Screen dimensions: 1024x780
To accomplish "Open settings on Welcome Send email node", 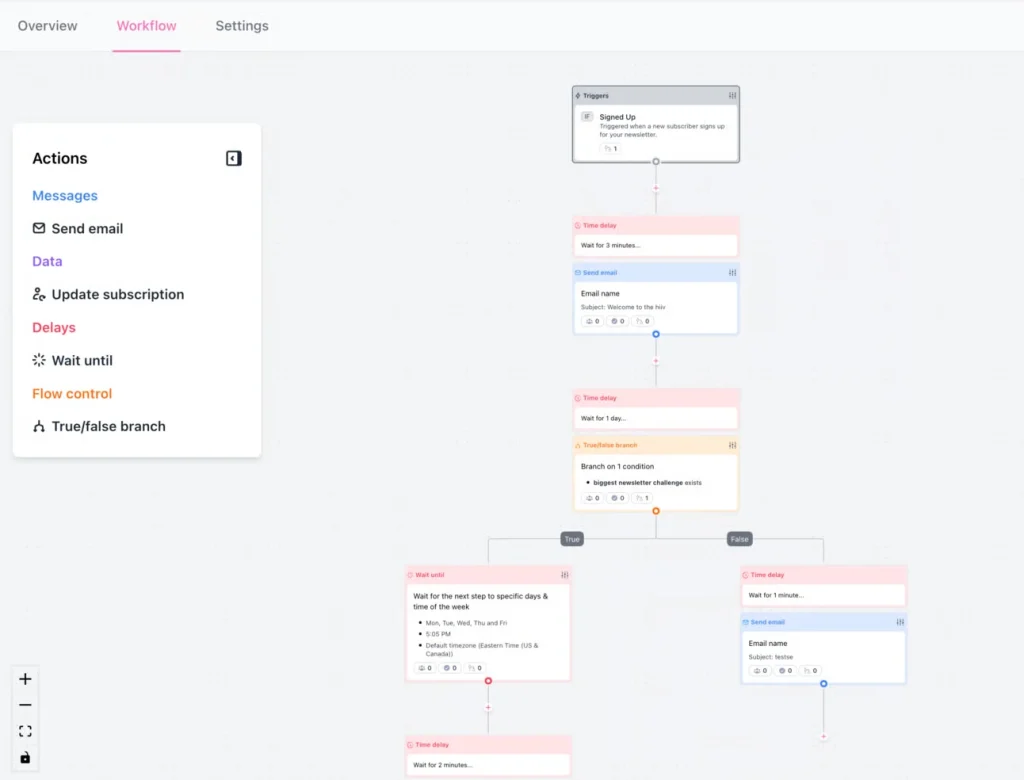I will [x=732, y=272].
